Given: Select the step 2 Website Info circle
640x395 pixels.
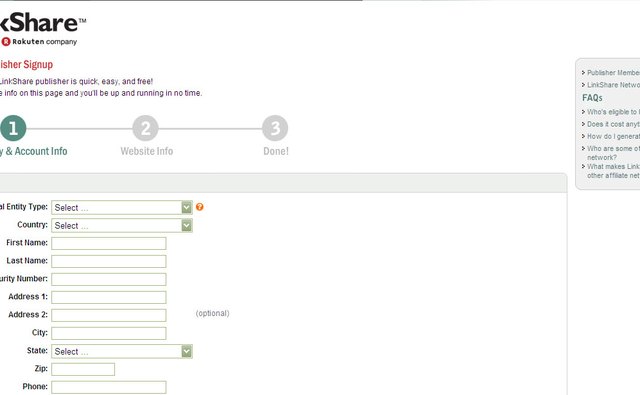Looking at the screenshot, I should tap(146, 128).
